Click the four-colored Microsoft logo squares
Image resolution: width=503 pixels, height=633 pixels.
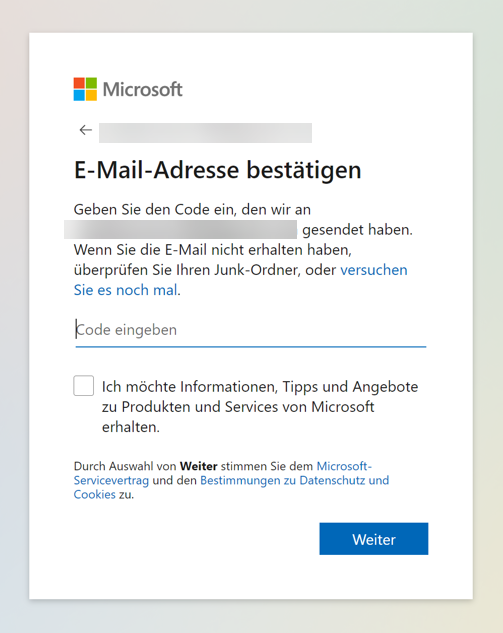click(x=85, y=89)
